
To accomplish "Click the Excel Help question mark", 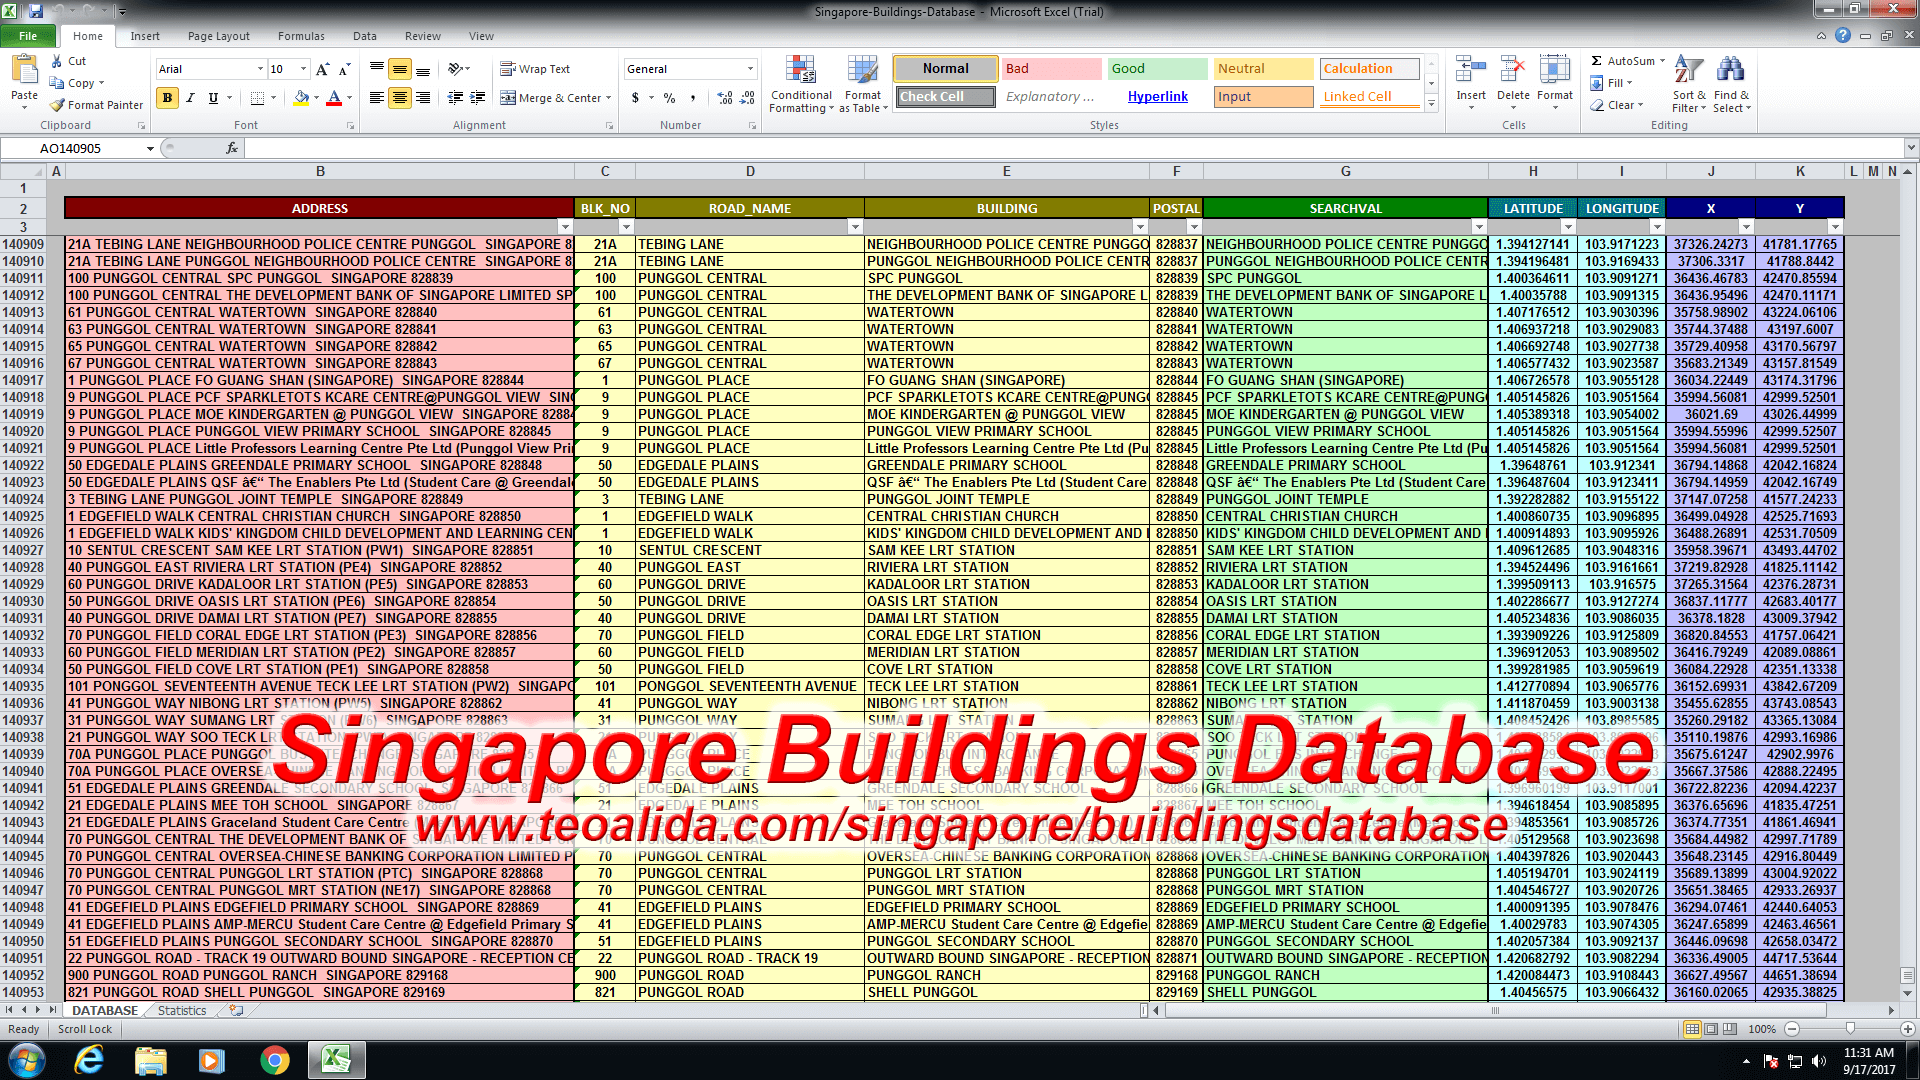I will click(1843, 35).
